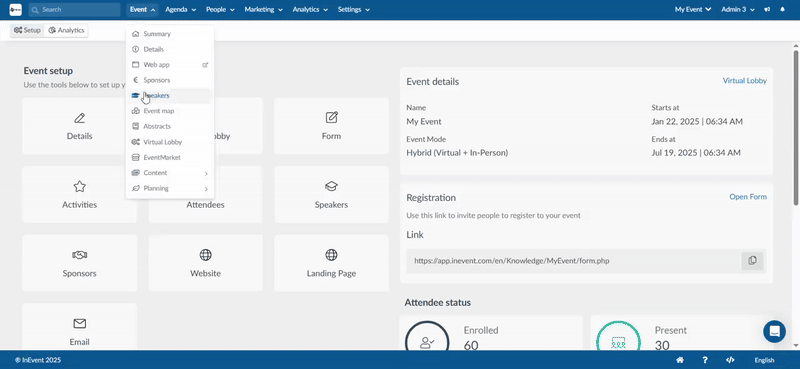Open the Email setup card
The width and height of the screenshot is (800, 369).
(x=79, y=327)
